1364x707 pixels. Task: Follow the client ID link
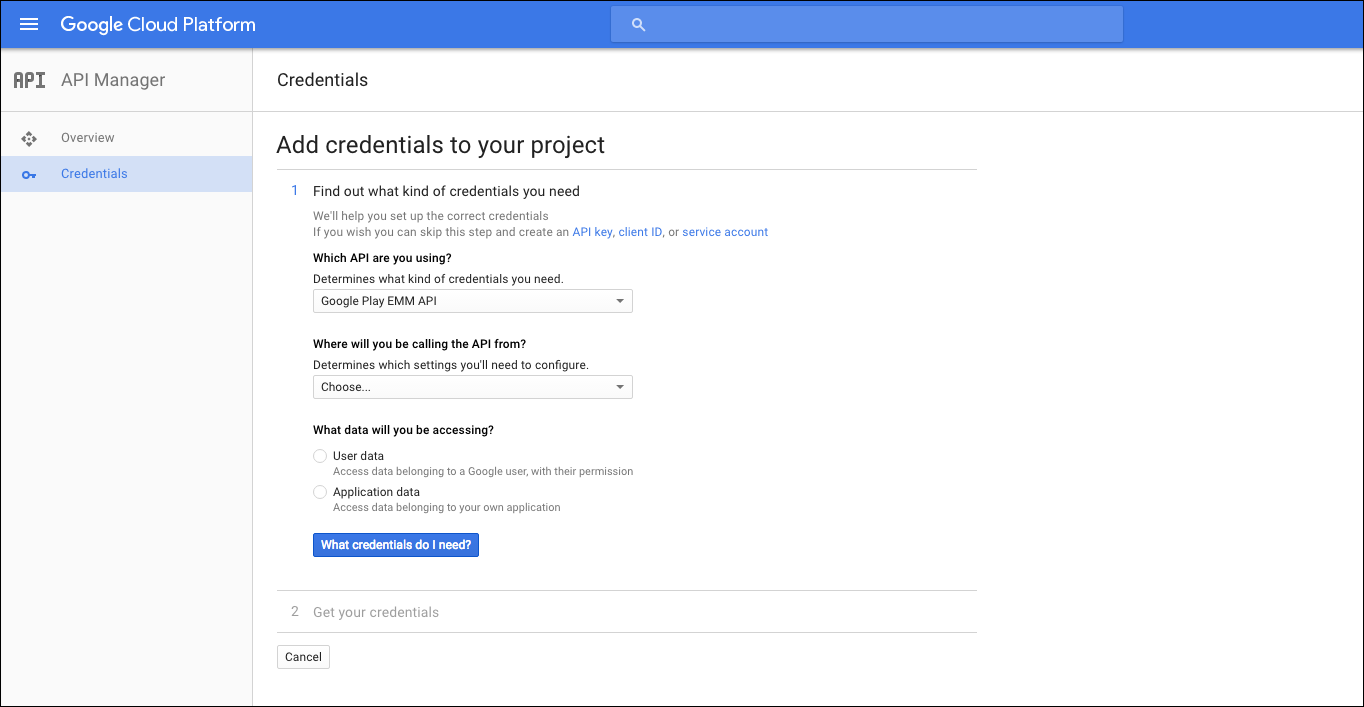[640, 232]
